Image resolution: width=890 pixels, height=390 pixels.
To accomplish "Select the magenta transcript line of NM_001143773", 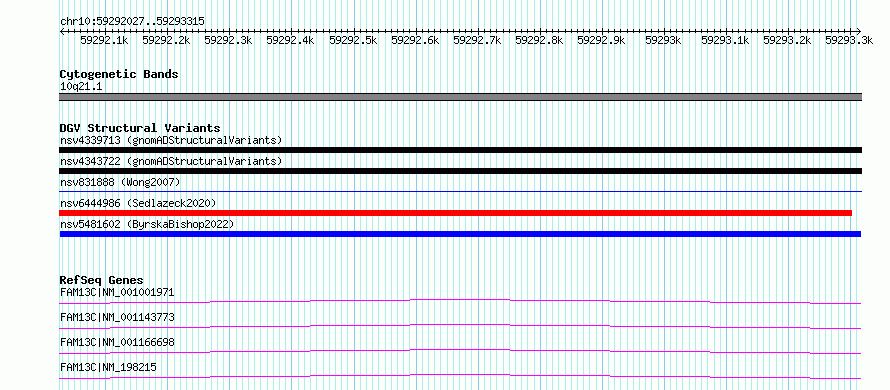I will pos(460,326).
